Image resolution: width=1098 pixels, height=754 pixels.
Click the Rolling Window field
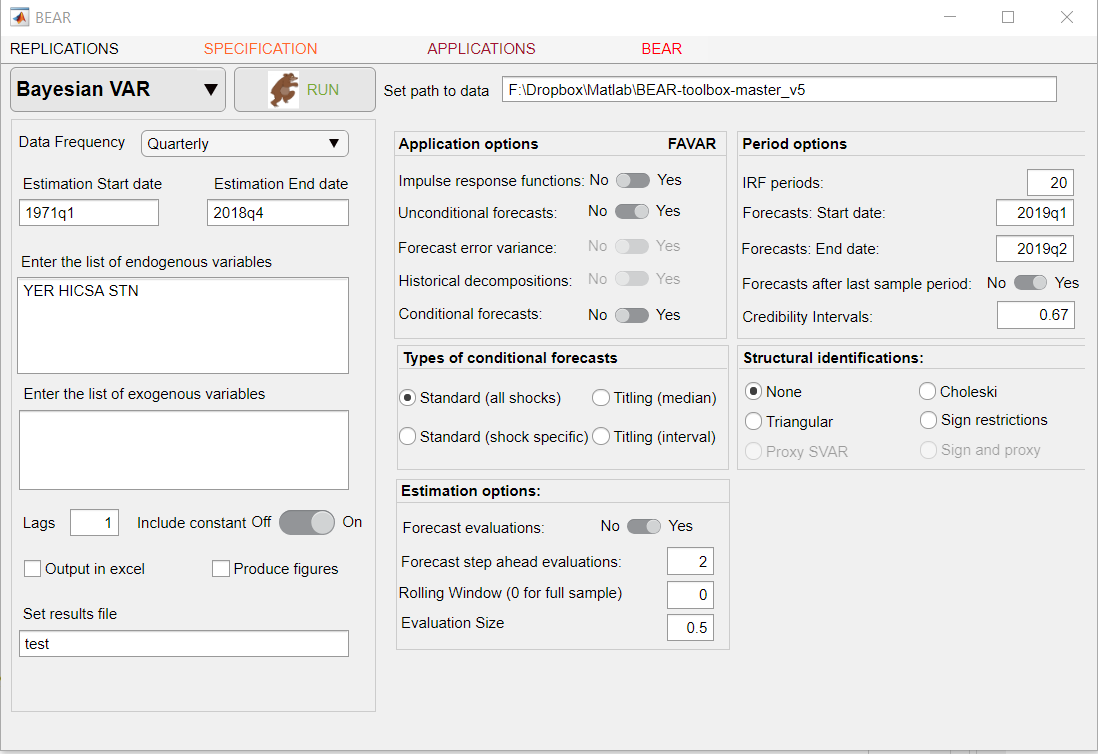(x=690, y=595)
